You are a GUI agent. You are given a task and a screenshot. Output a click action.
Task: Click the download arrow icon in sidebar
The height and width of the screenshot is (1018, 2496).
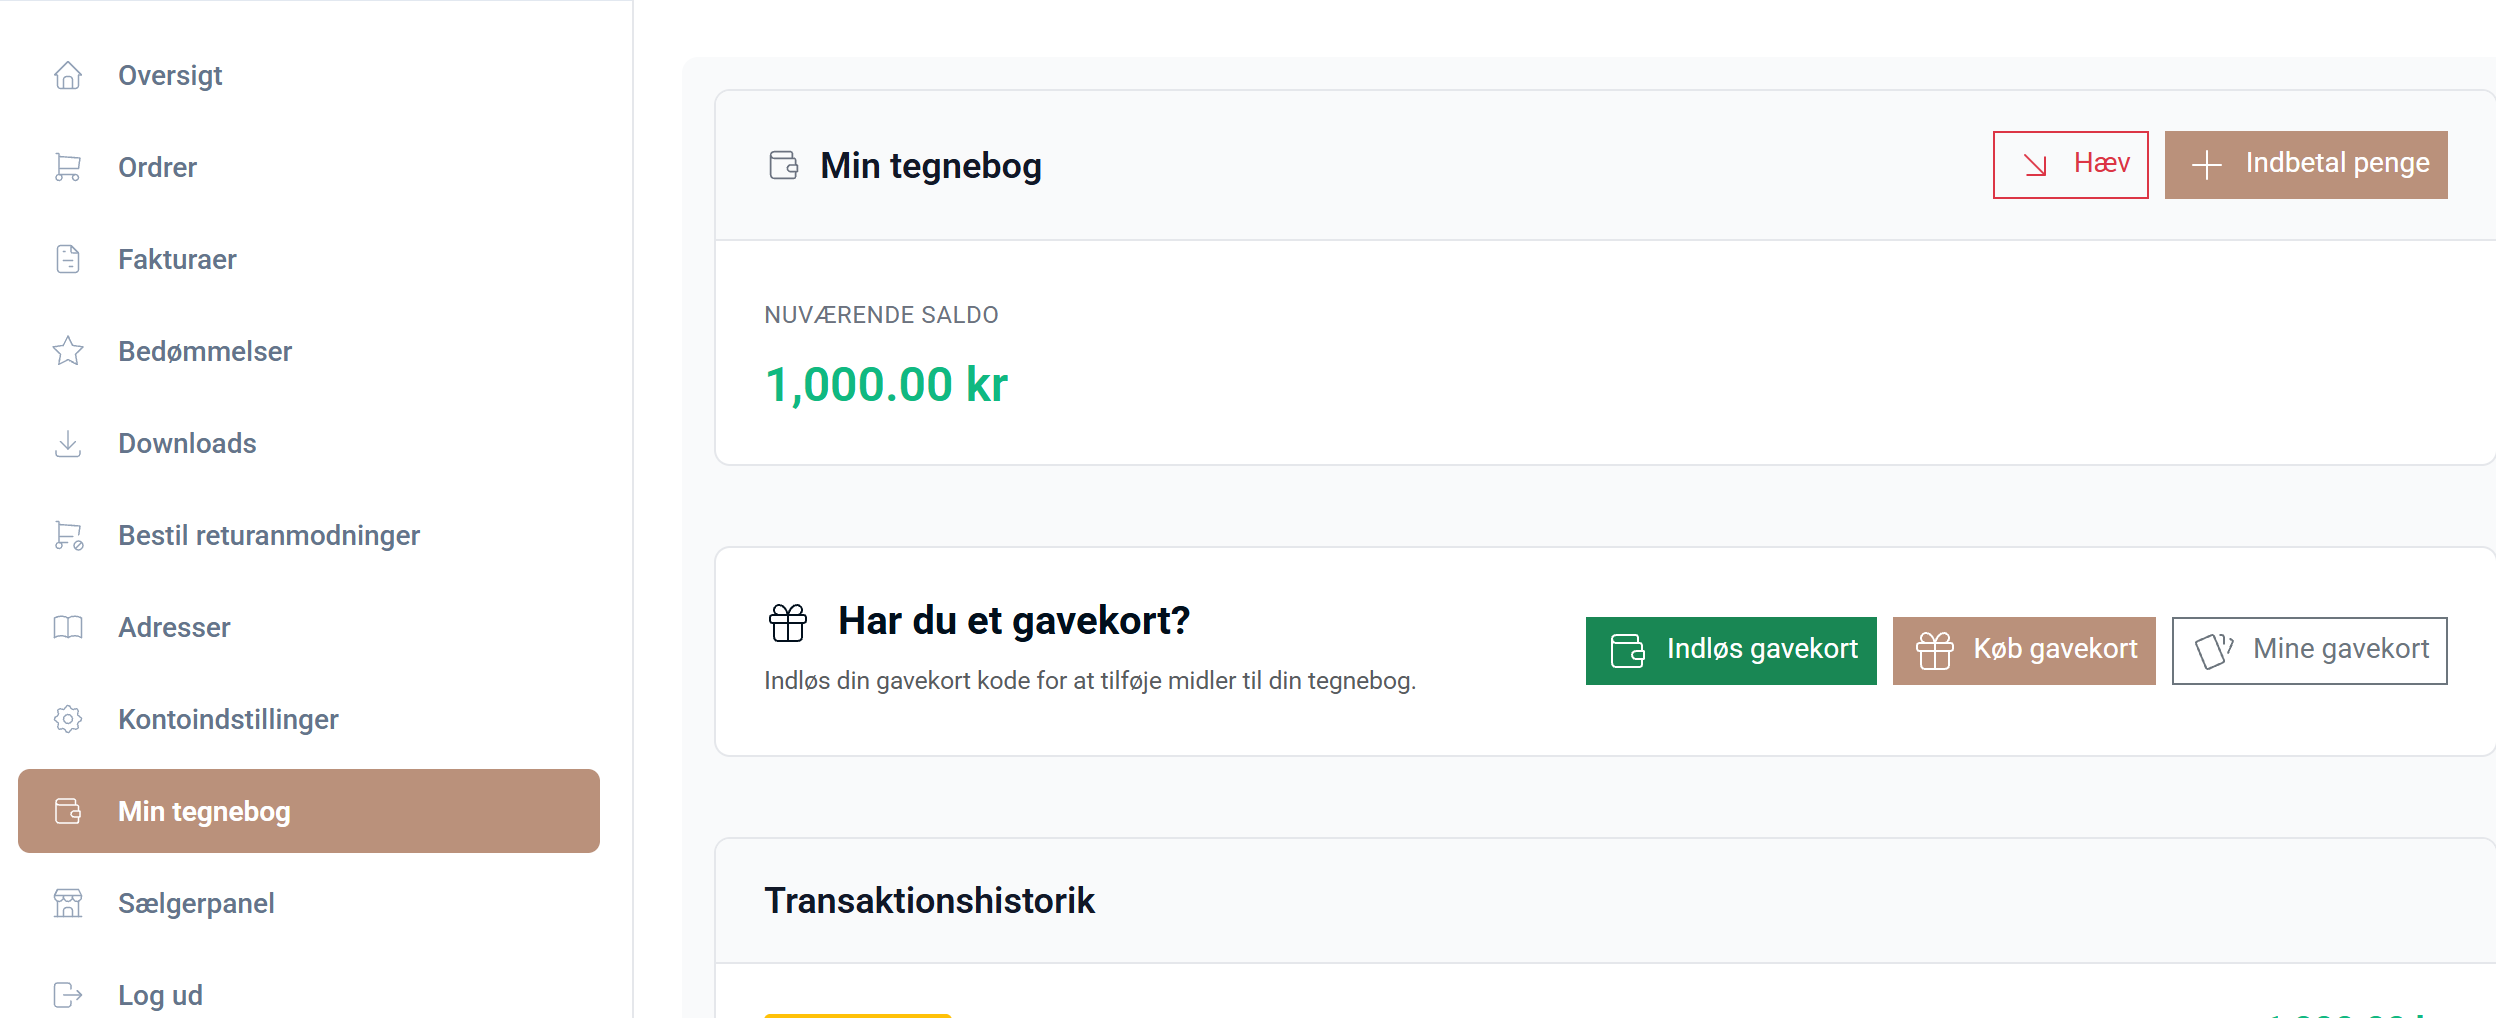pyautogui.click(x=68, y=443)
